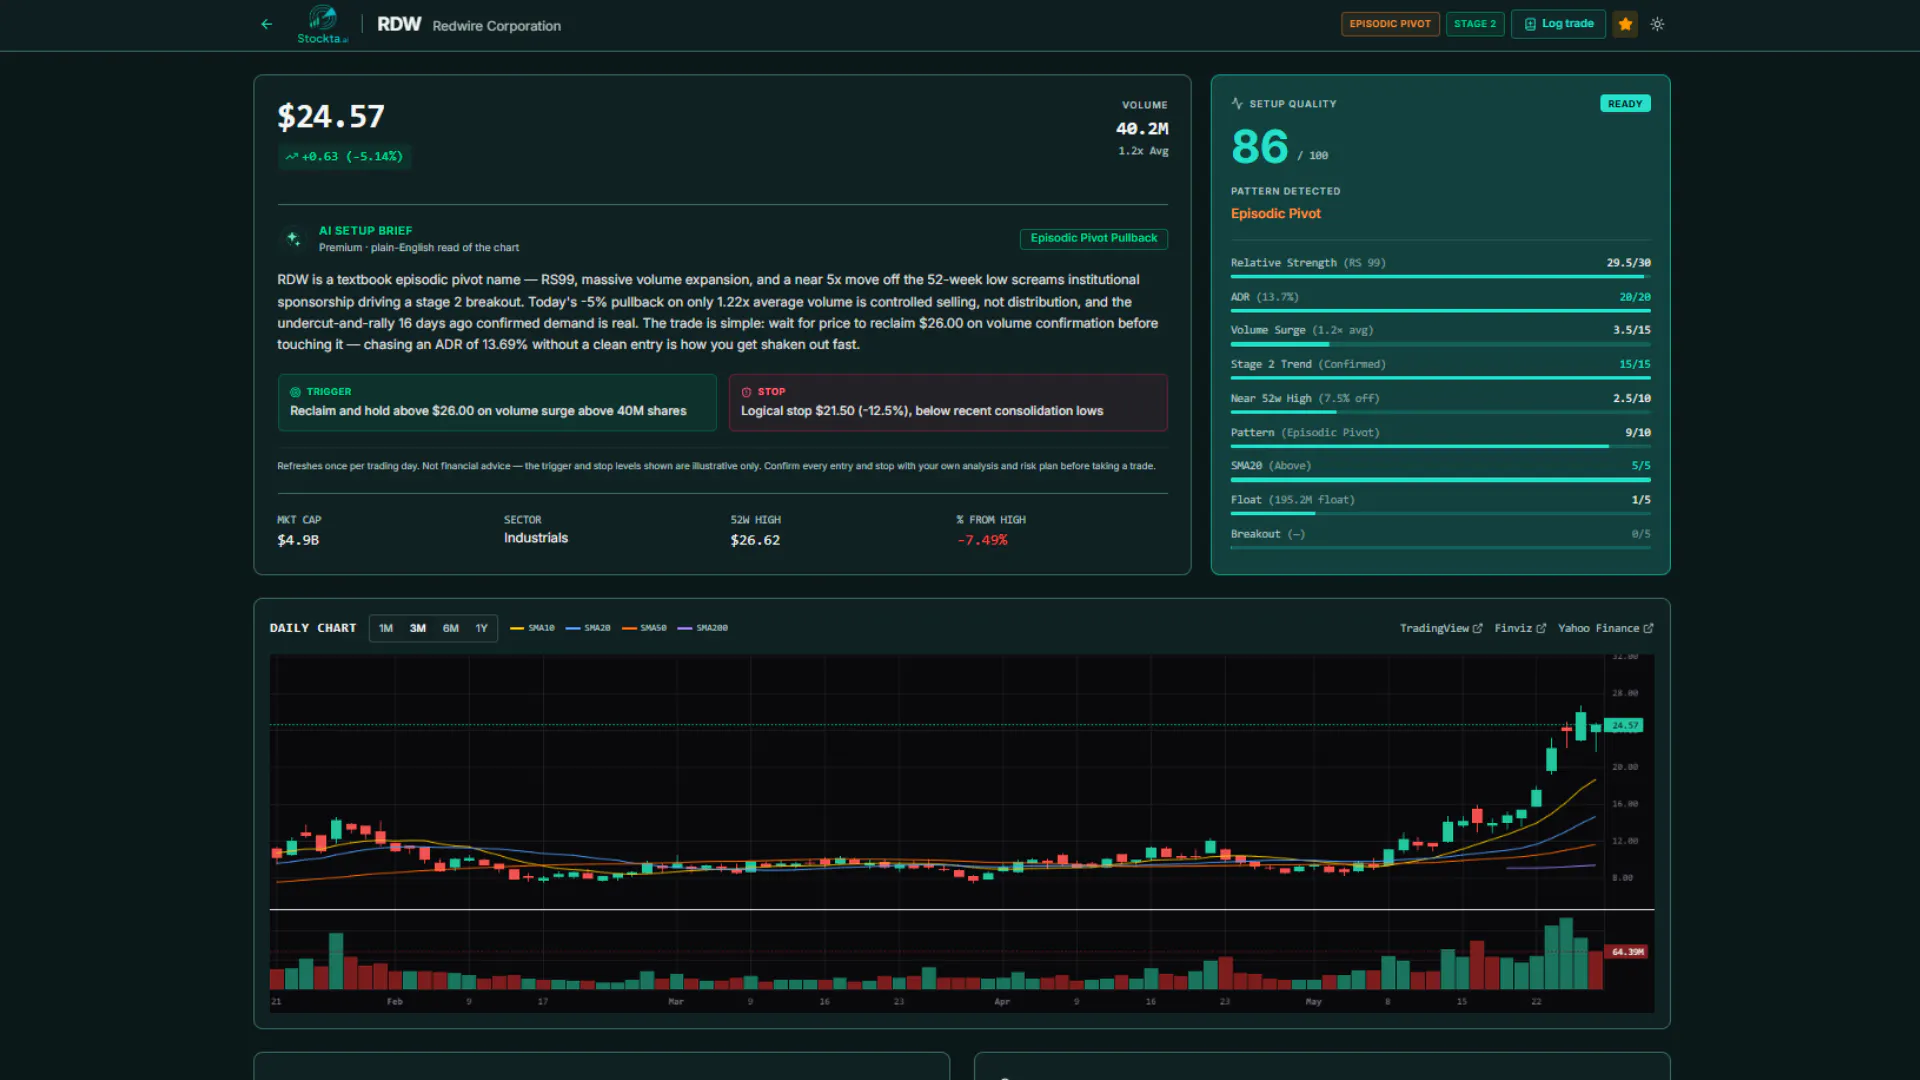Image resolution: width=1920 pixels, height=1080 pixels.
Task: Select the 3M chart range tab
Action: [418, 628]
